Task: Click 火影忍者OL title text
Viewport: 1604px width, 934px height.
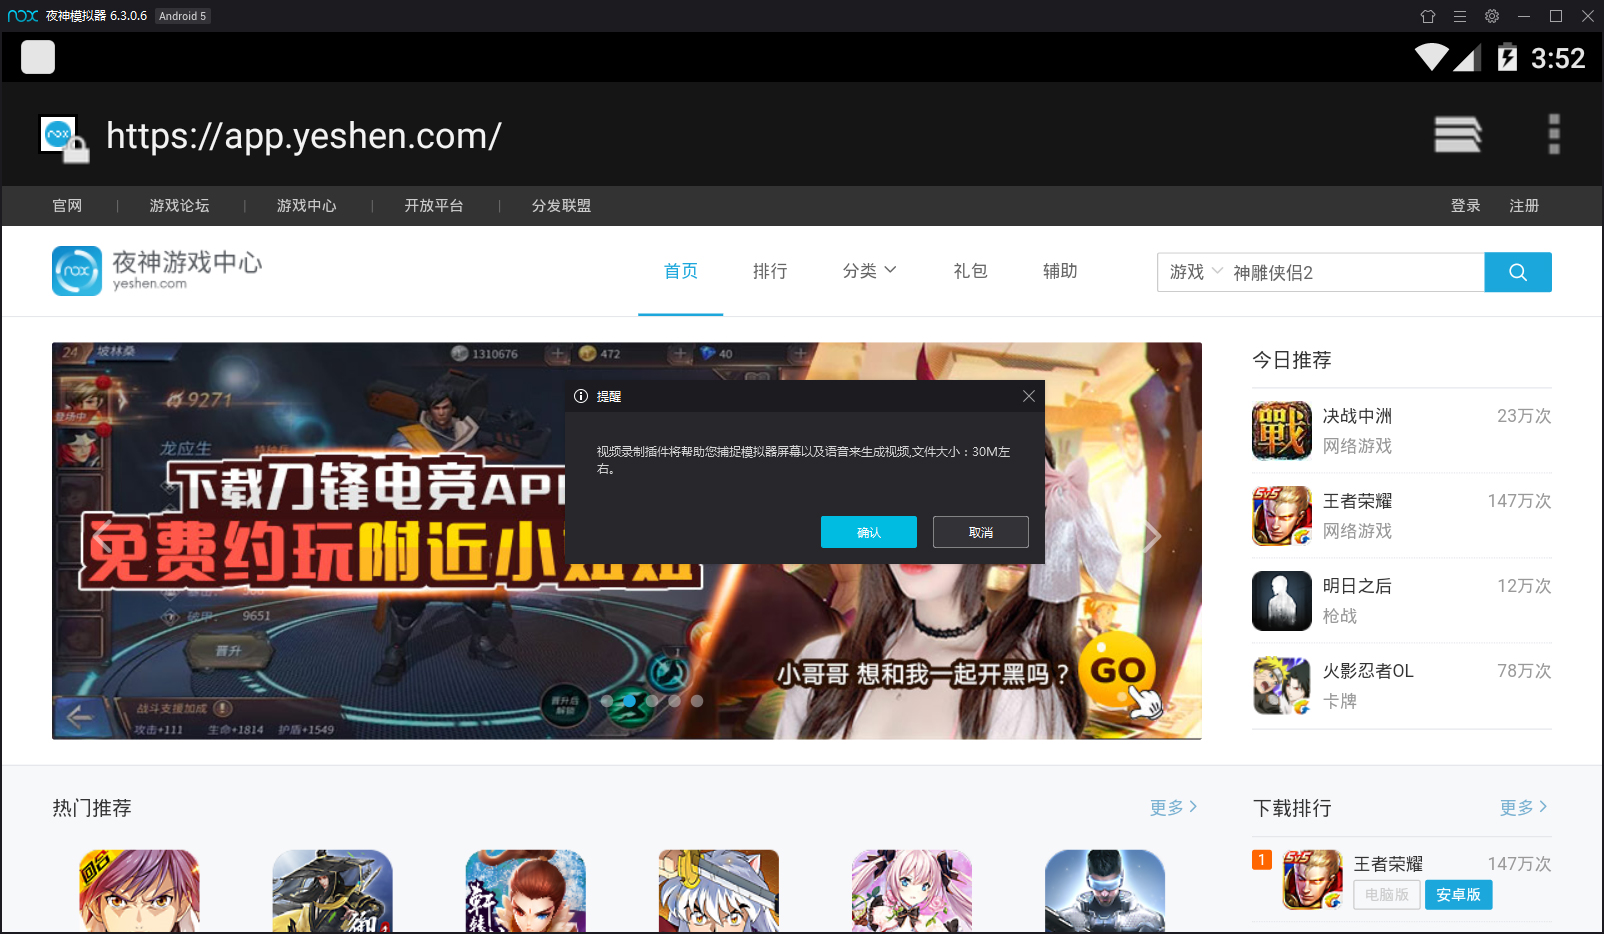Action: point(1368,671)
